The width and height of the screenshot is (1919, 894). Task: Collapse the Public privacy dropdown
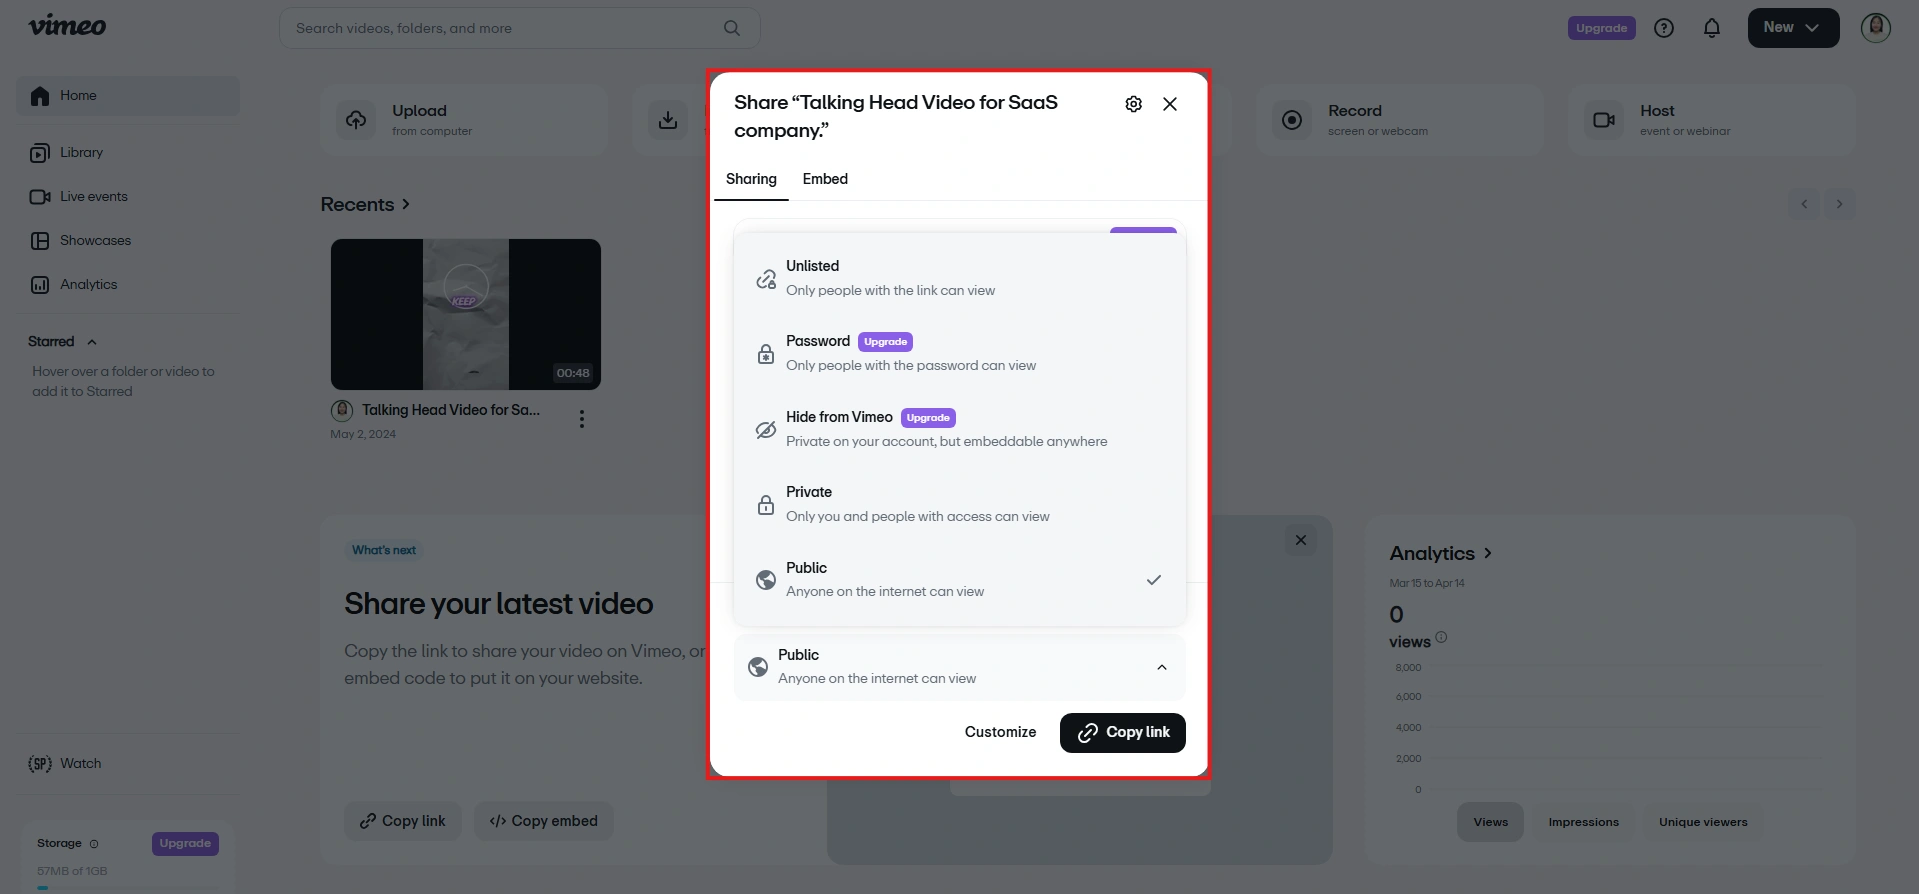point(960,667)
